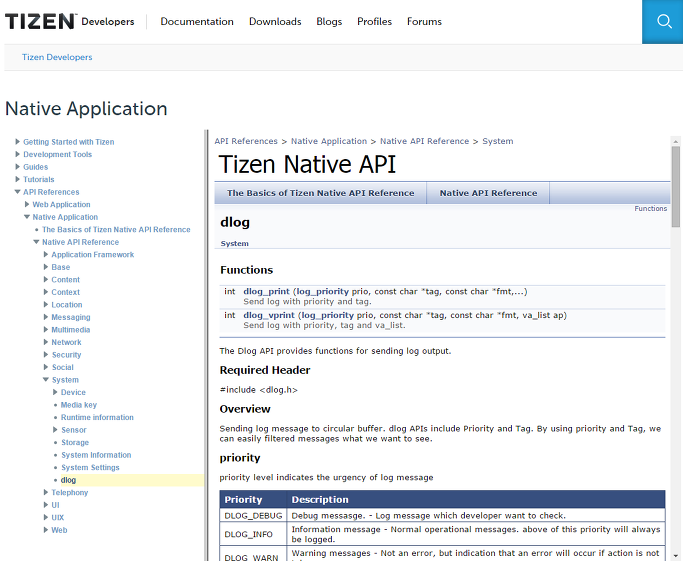Open the Forums menu item

(424, 21)
